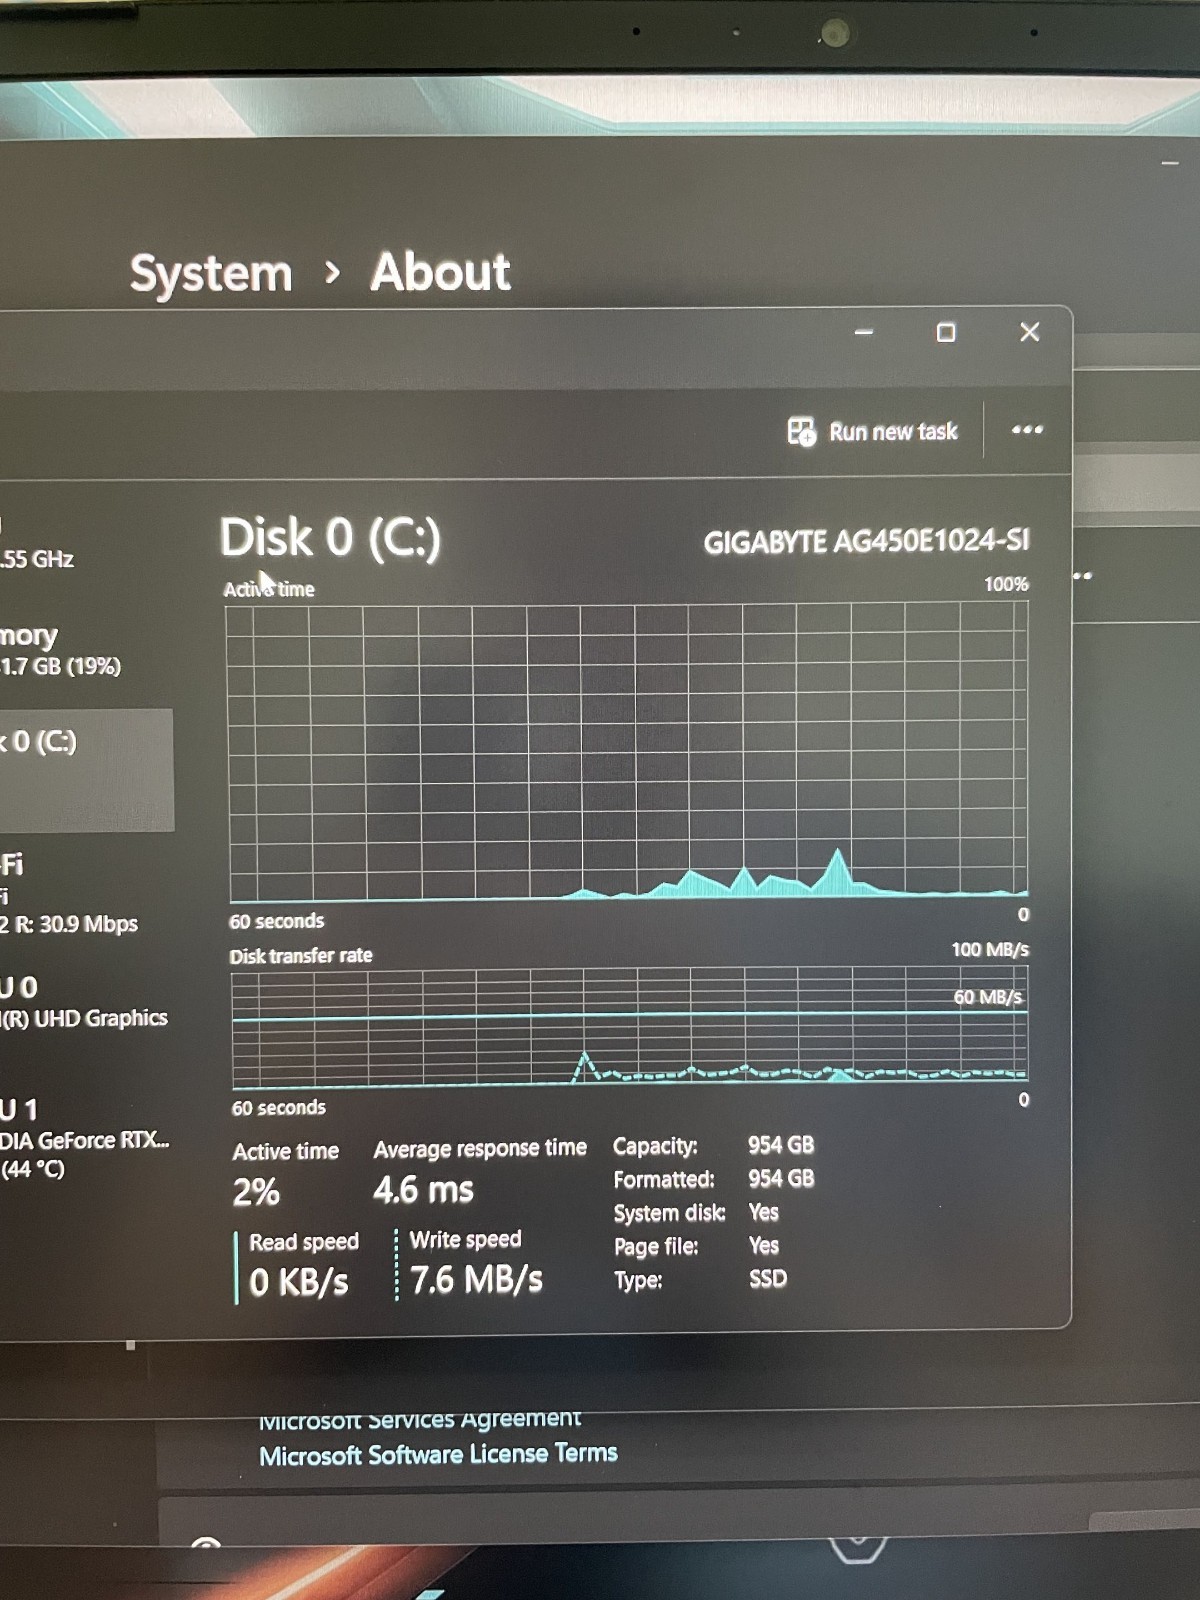Click the 100 MB/s graph label
The image size is (1200, 1600).
990,949
